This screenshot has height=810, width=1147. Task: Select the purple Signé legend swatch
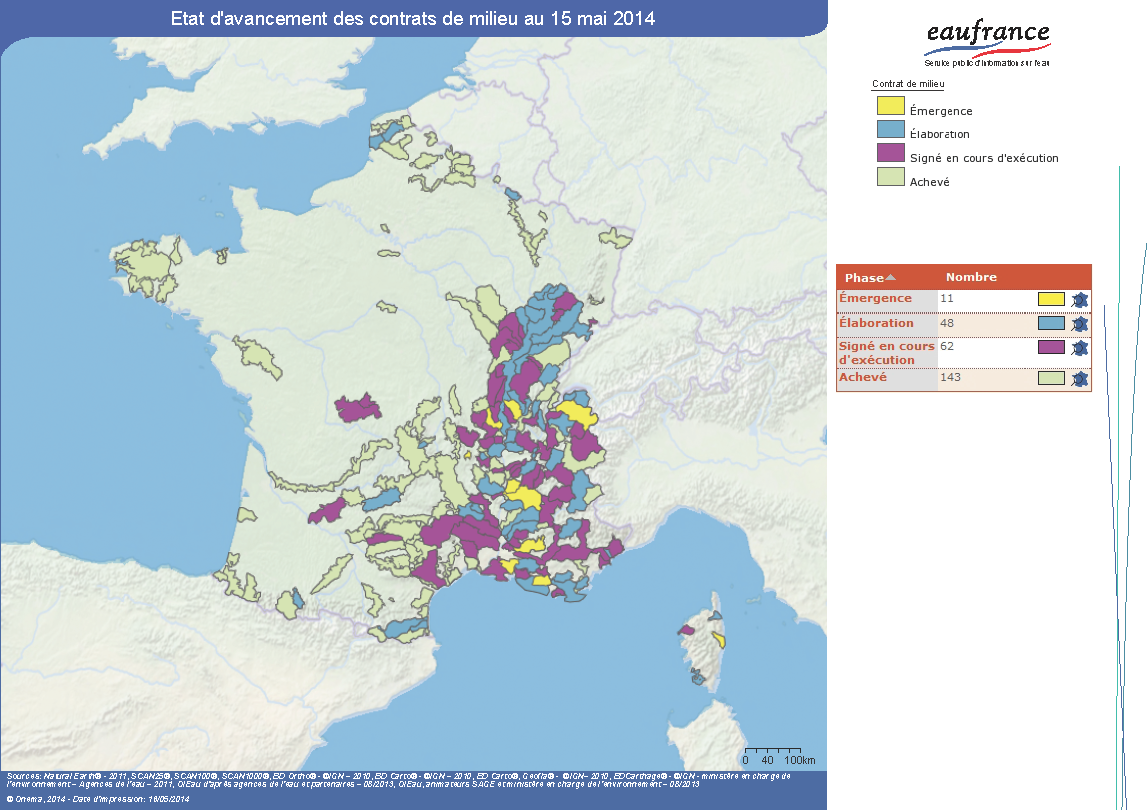[891, 153]
